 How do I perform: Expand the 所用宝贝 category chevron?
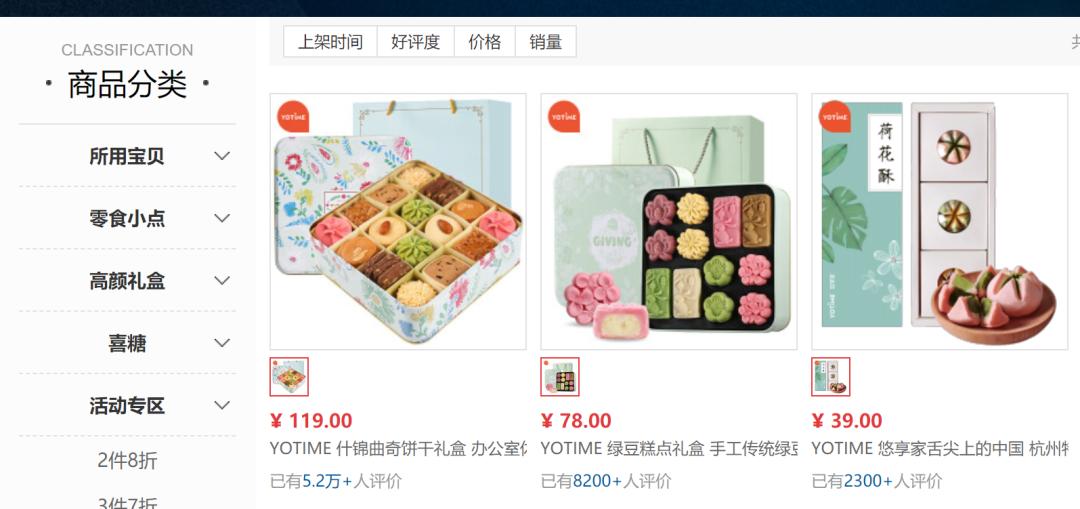222,156
